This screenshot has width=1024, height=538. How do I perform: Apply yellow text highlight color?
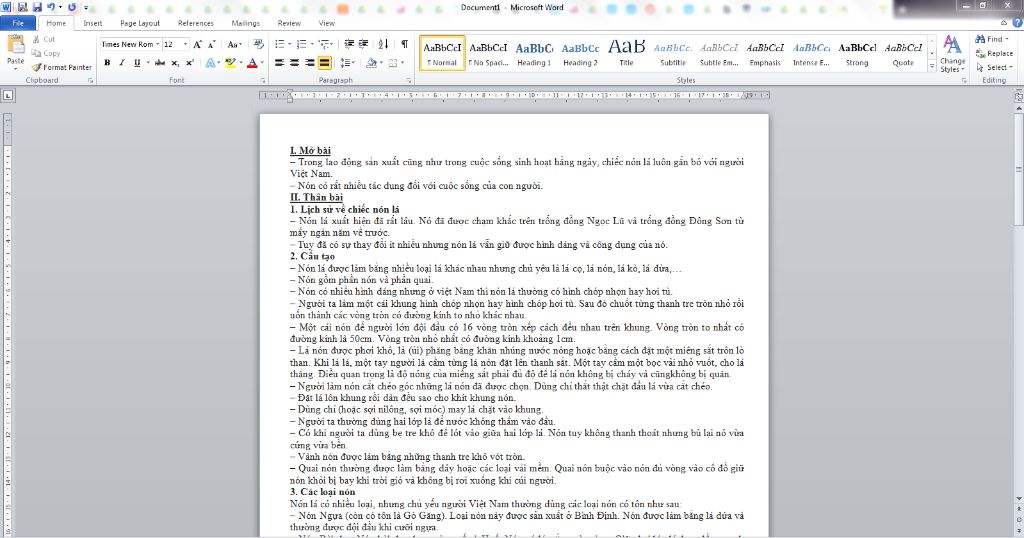[x=229, y=63]
